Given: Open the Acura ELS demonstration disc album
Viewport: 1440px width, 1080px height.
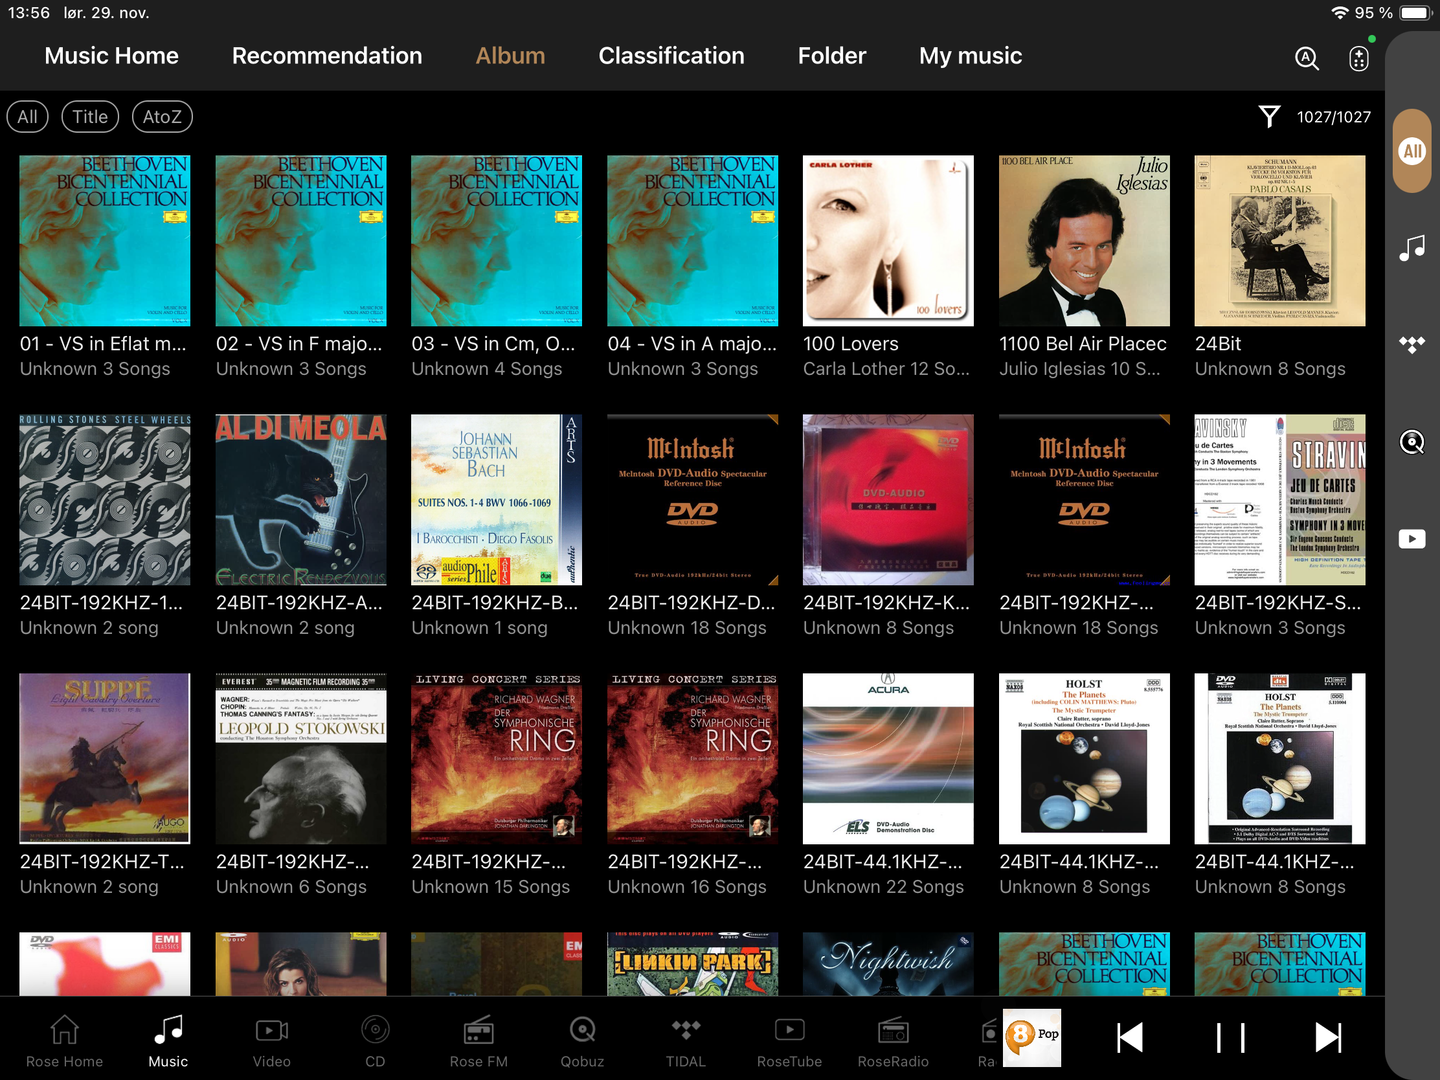Looking at the screenshot, I should [889, 759].
